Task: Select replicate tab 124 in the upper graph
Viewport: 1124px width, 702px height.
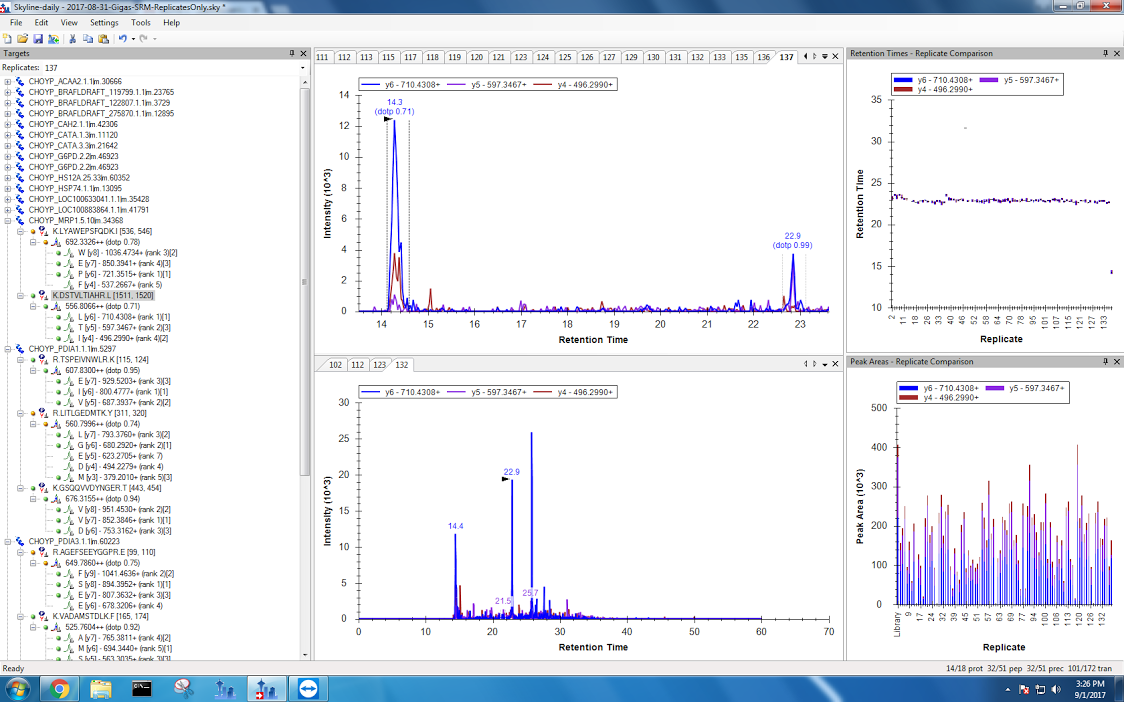Action: point(543,57)
